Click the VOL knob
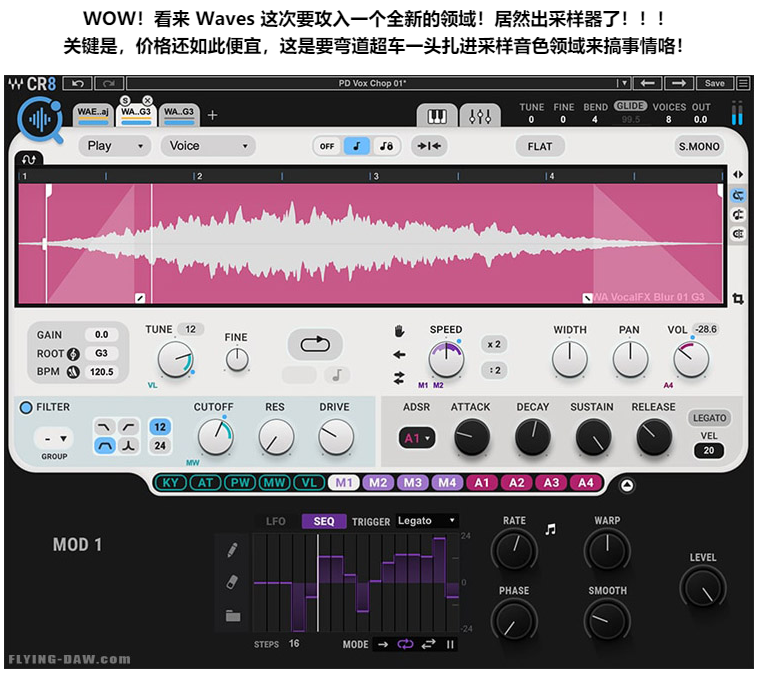 tap(691, 359)
